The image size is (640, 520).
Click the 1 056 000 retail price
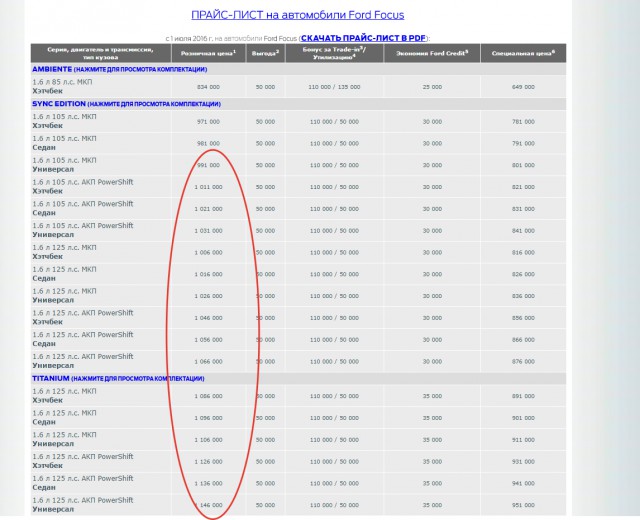point(208,340)
